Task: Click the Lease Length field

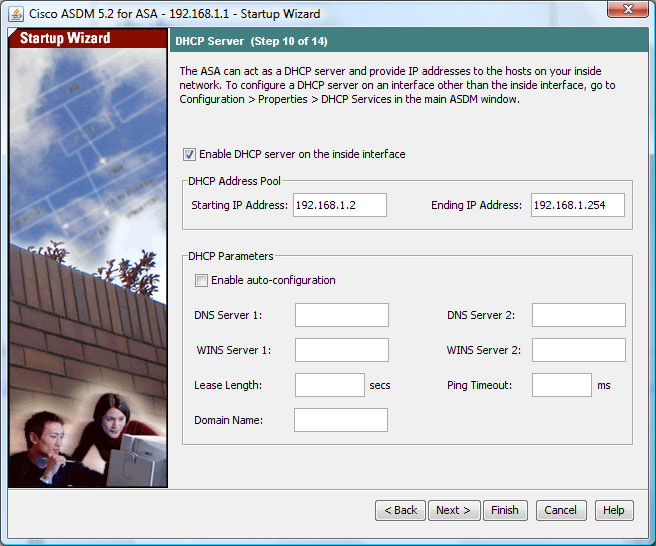Action: click(330, 385)
